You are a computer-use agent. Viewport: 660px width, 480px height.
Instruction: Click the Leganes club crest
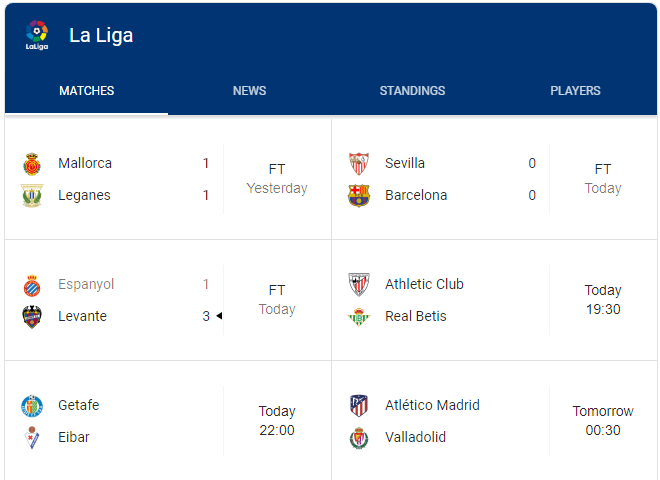coord(32,196)
